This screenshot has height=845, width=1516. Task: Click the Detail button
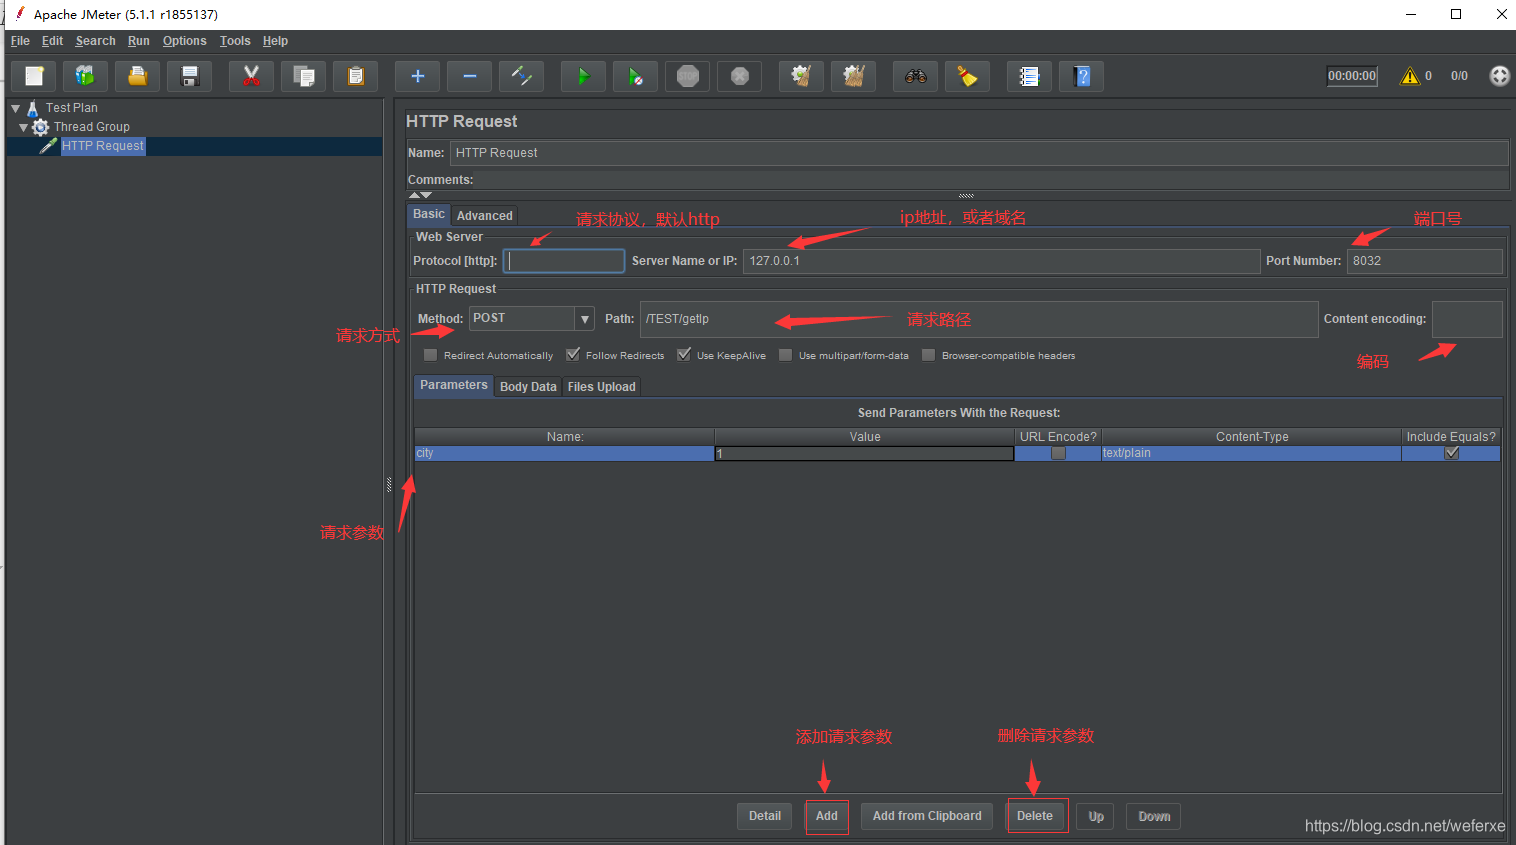[x=764, y=816]
